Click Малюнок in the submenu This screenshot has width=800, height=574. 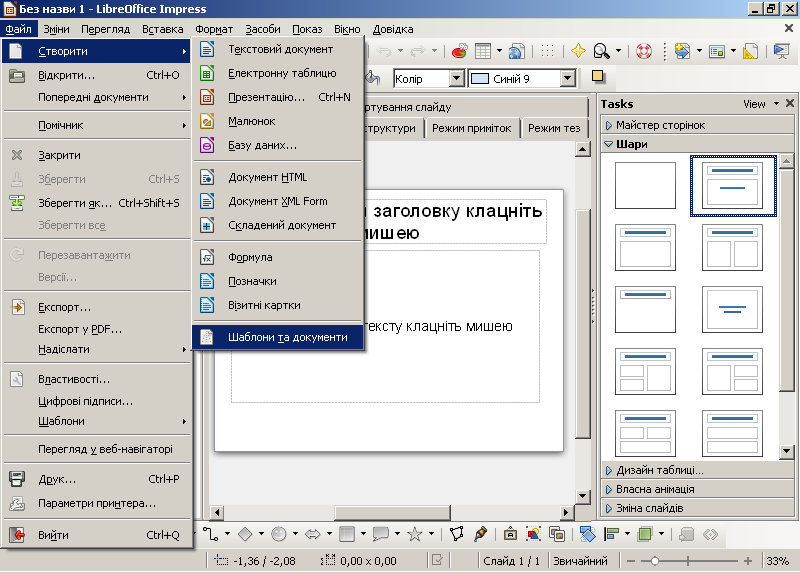[279, 121]
